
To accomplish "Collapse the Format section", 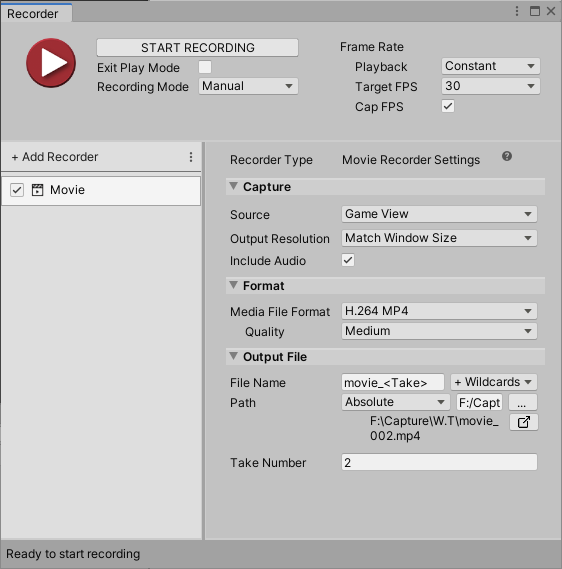I will tap(234, 285).
